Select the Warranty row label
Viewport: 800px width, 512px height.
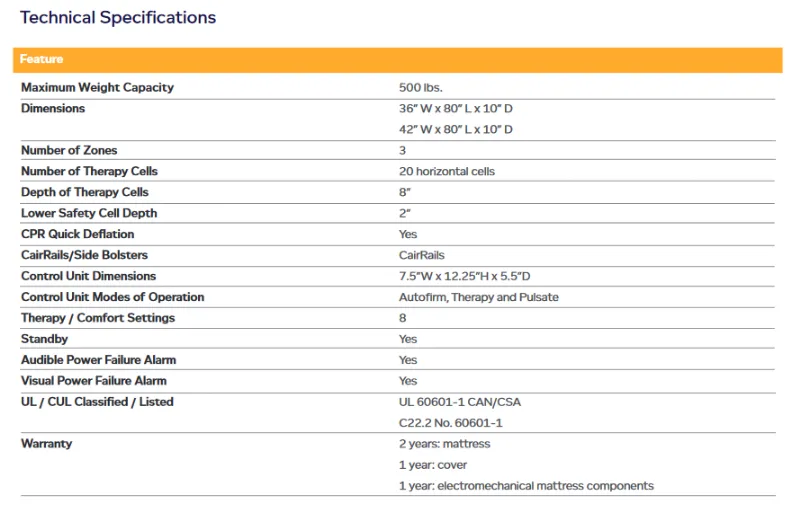tap(46, 444)
